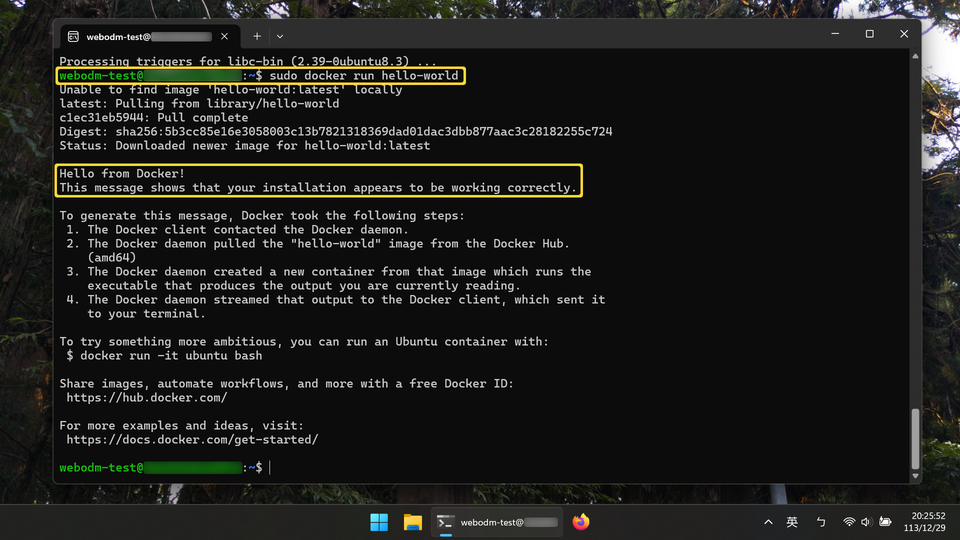Select the webodm-test terminal tab

pyautogui.click(x=149, y=37)
